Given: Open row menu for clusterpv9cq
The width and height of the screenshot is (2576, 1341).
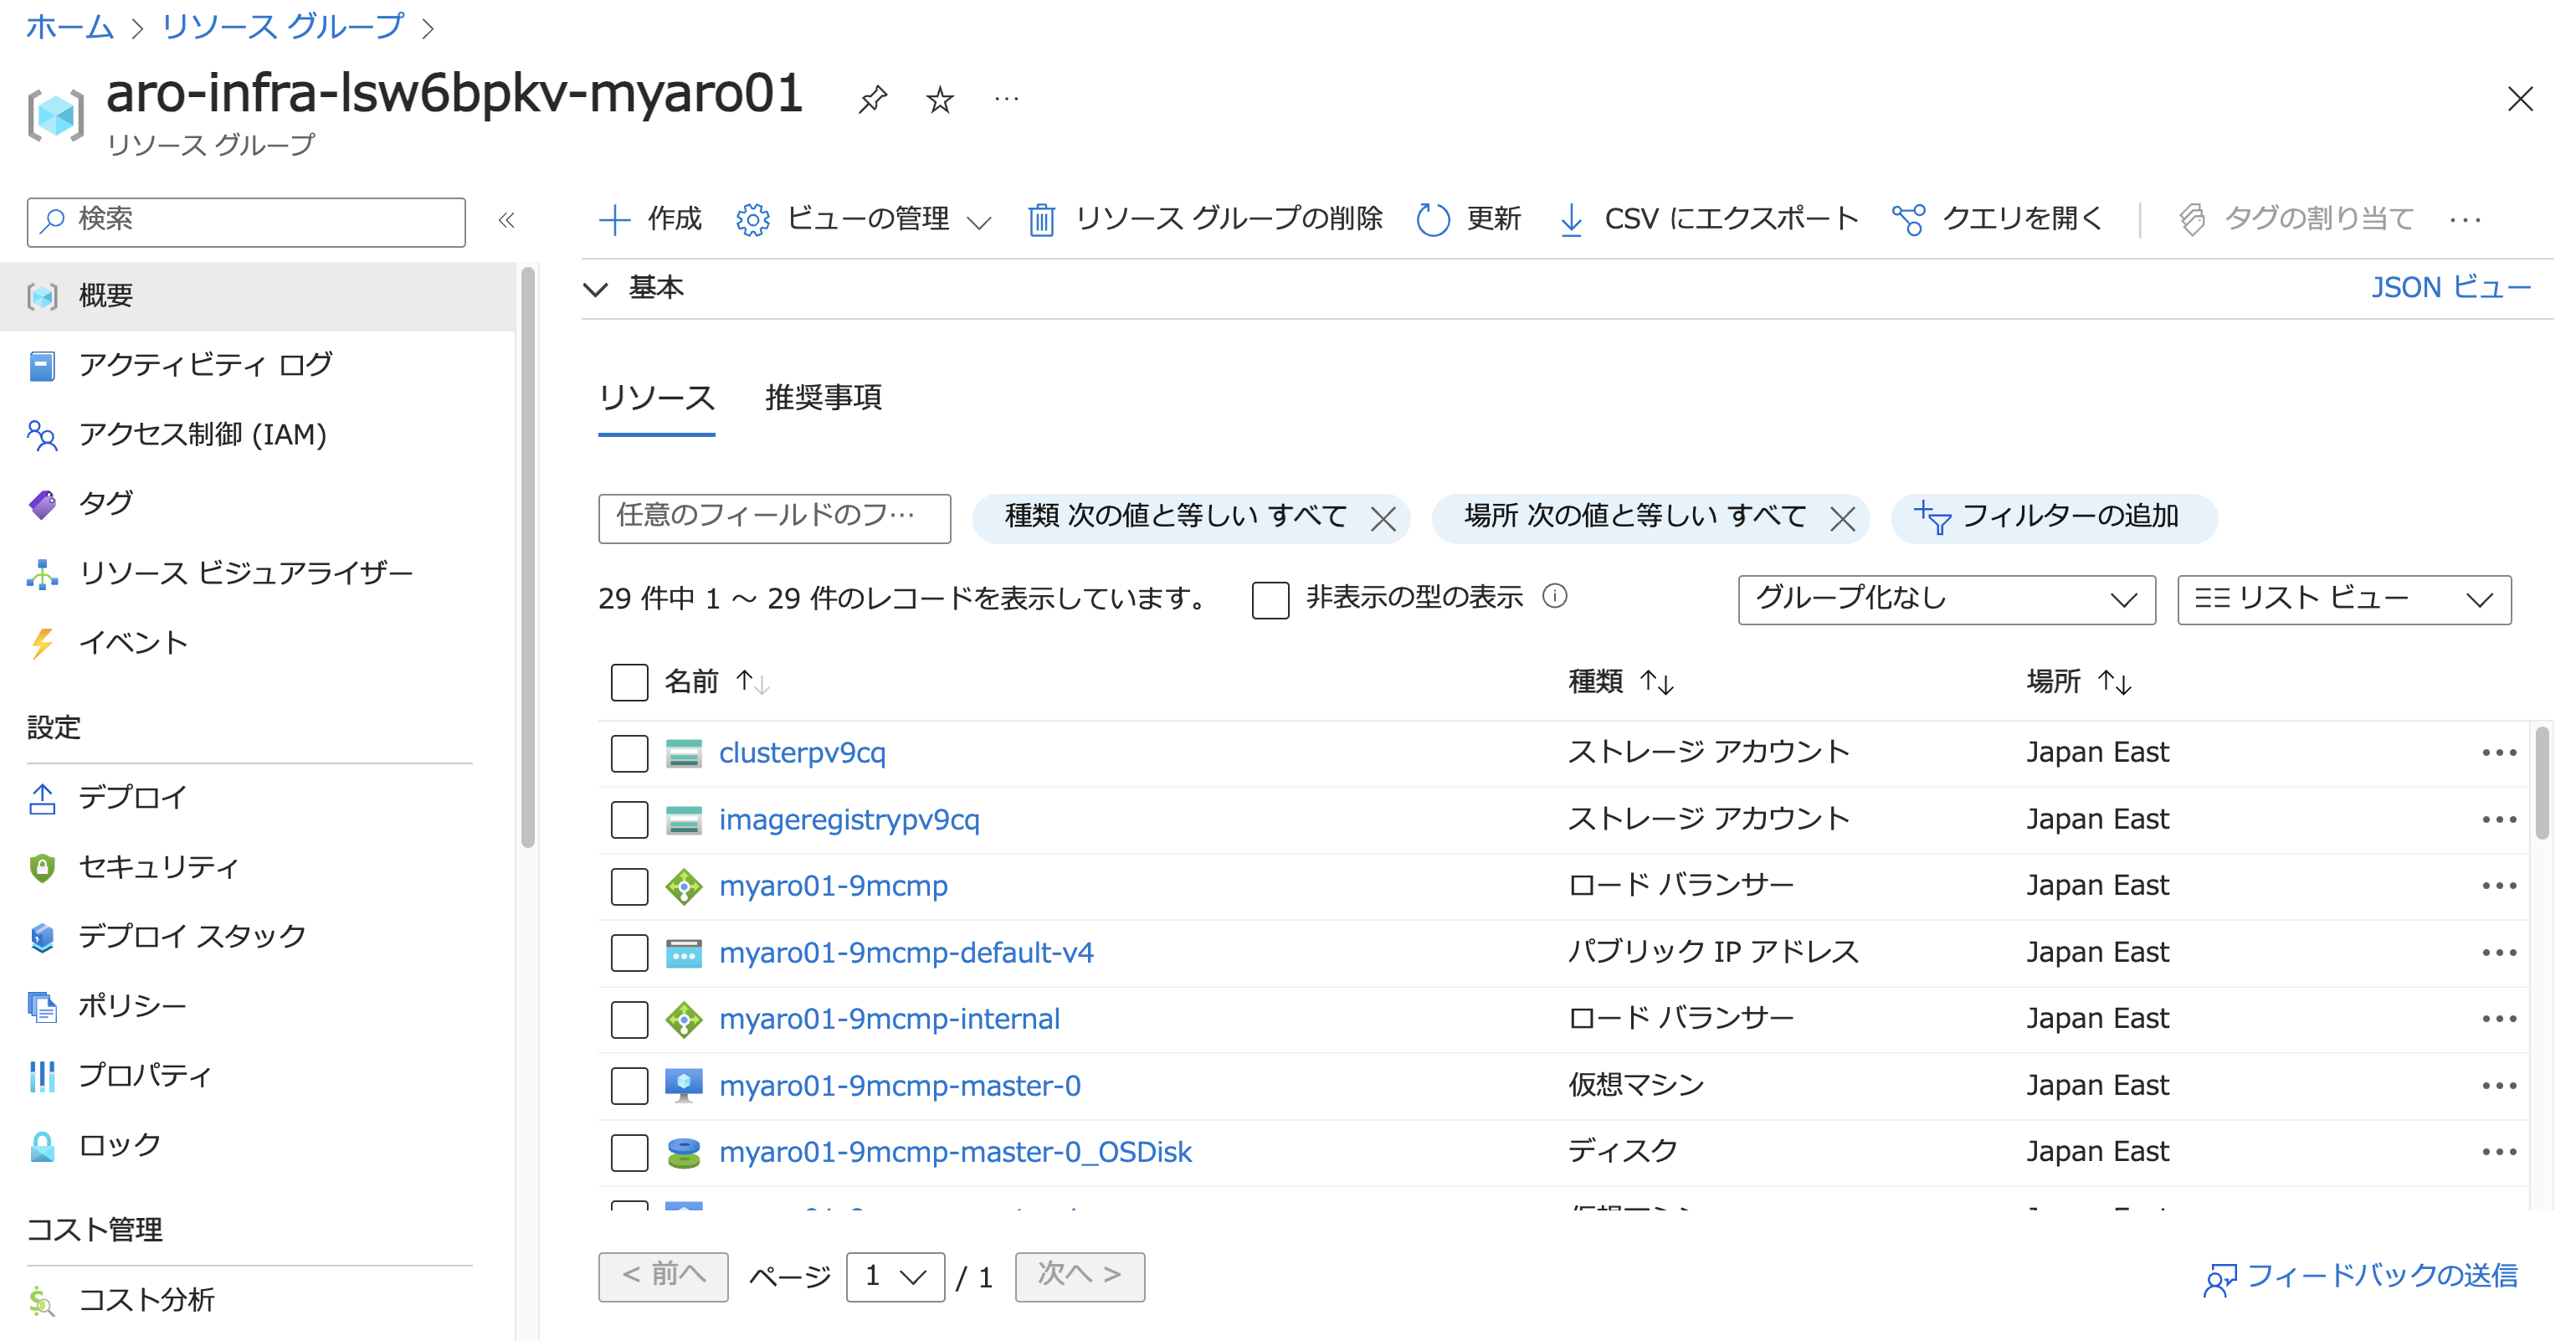Looking at the screenshot, I should (2498, 752).
